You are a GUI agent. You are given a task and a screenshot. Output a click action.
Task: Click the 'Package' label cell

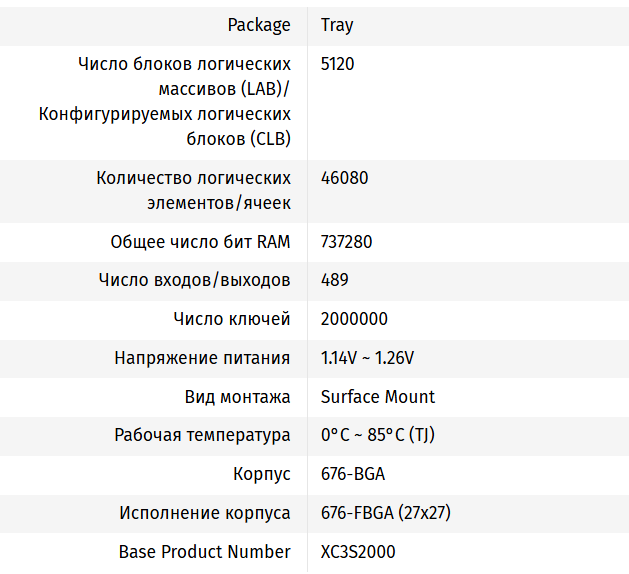(259, 25)
